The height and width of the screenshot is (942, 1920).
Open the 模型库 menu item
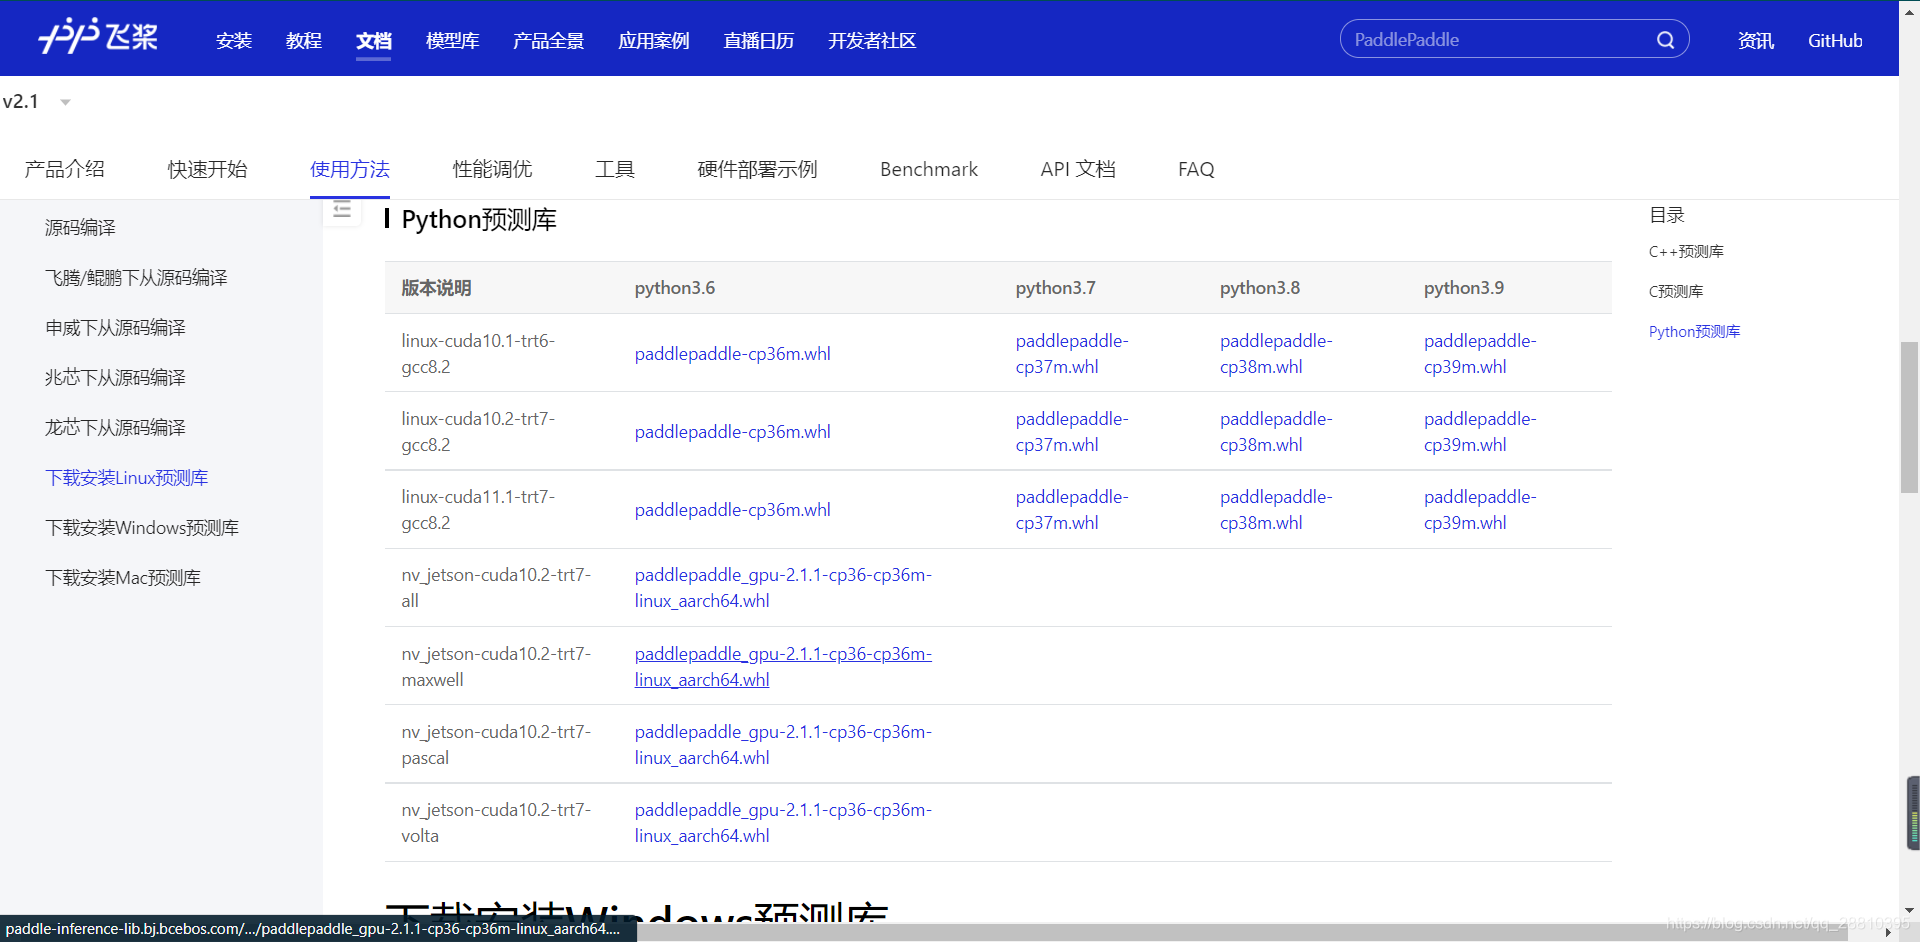pos(452,41)
